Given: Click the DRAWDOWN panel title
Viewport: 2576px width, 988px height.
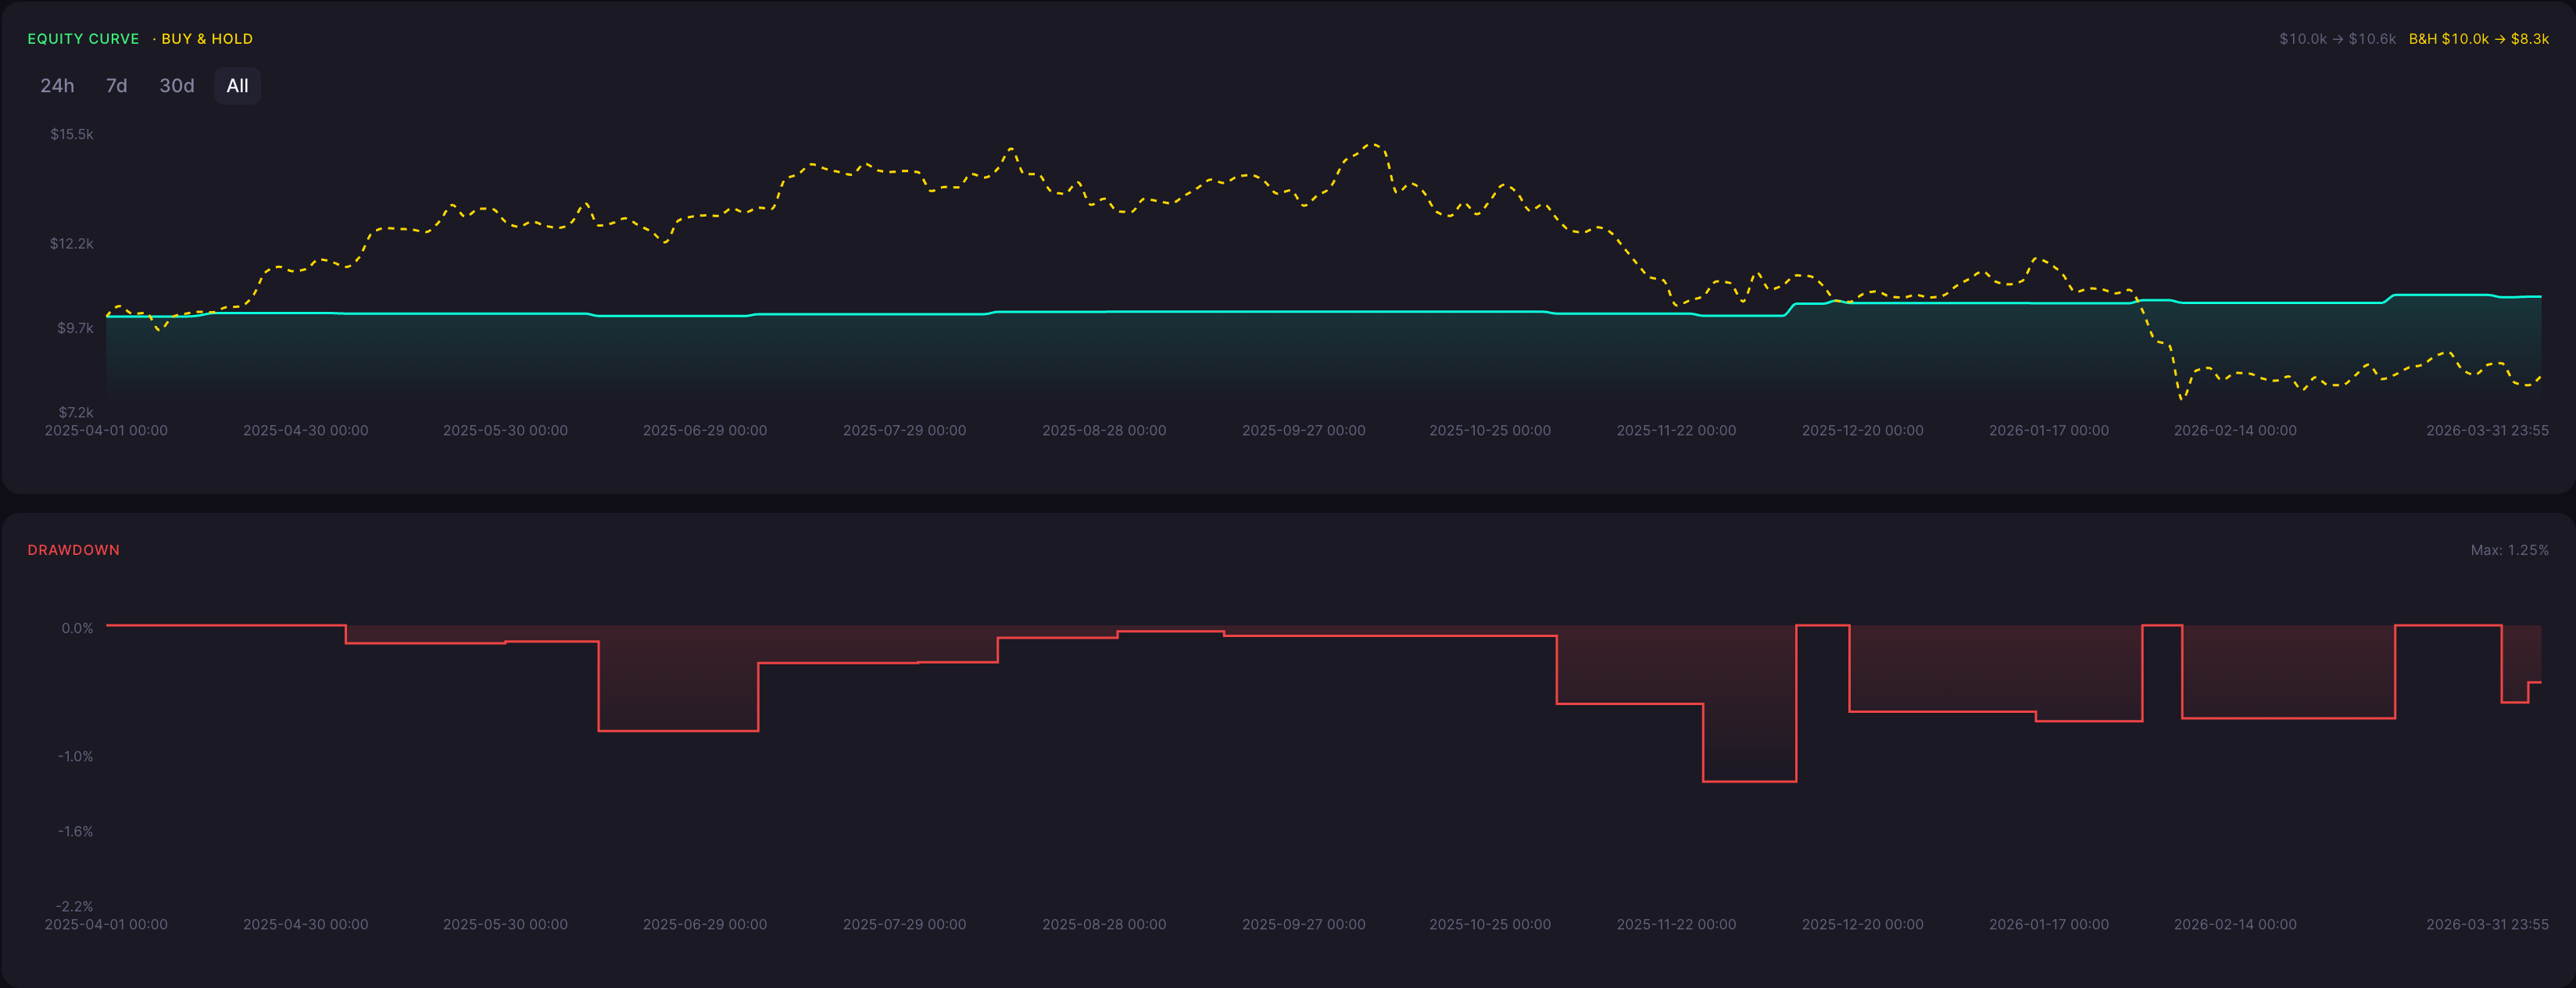Looking at the screenshot, I should coord(73,550).
